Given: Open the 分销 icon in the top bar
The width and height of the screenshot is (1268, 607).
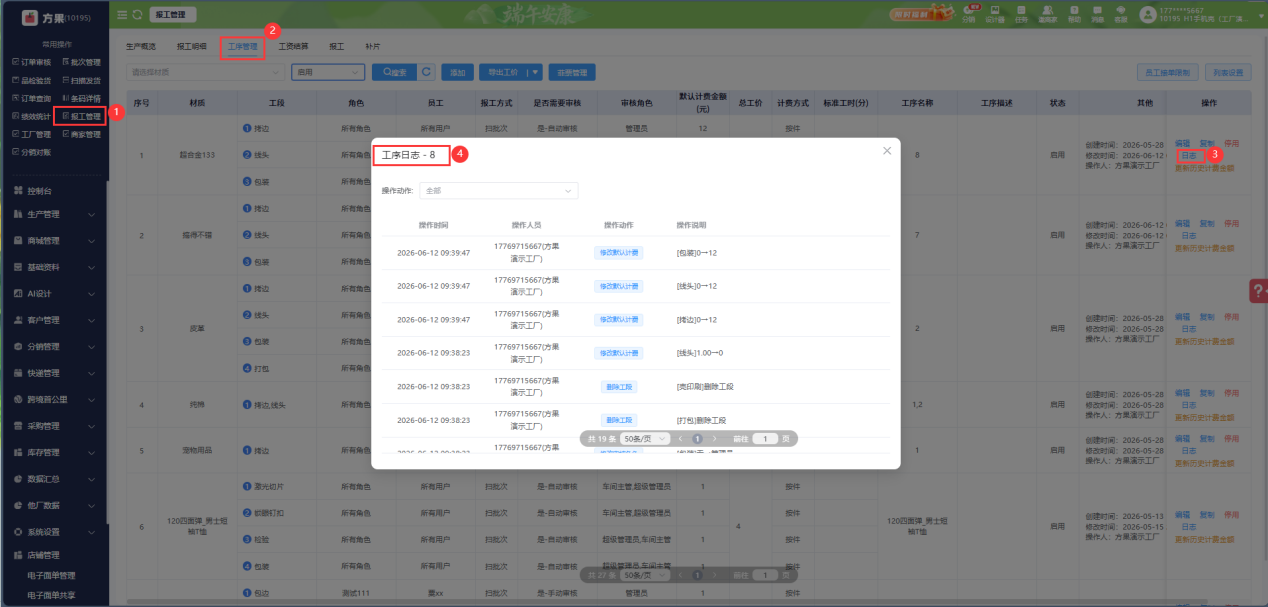Looking at the screenshot, I should pos(968,14).
